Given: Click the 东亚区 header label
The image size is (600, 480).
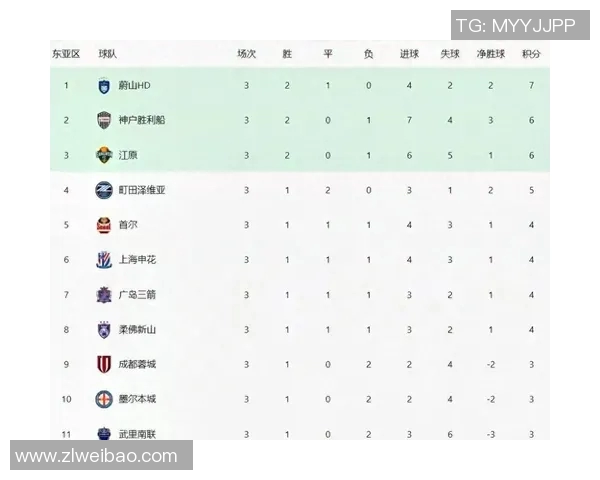Looking at the screenshot, I should (65, 54).
